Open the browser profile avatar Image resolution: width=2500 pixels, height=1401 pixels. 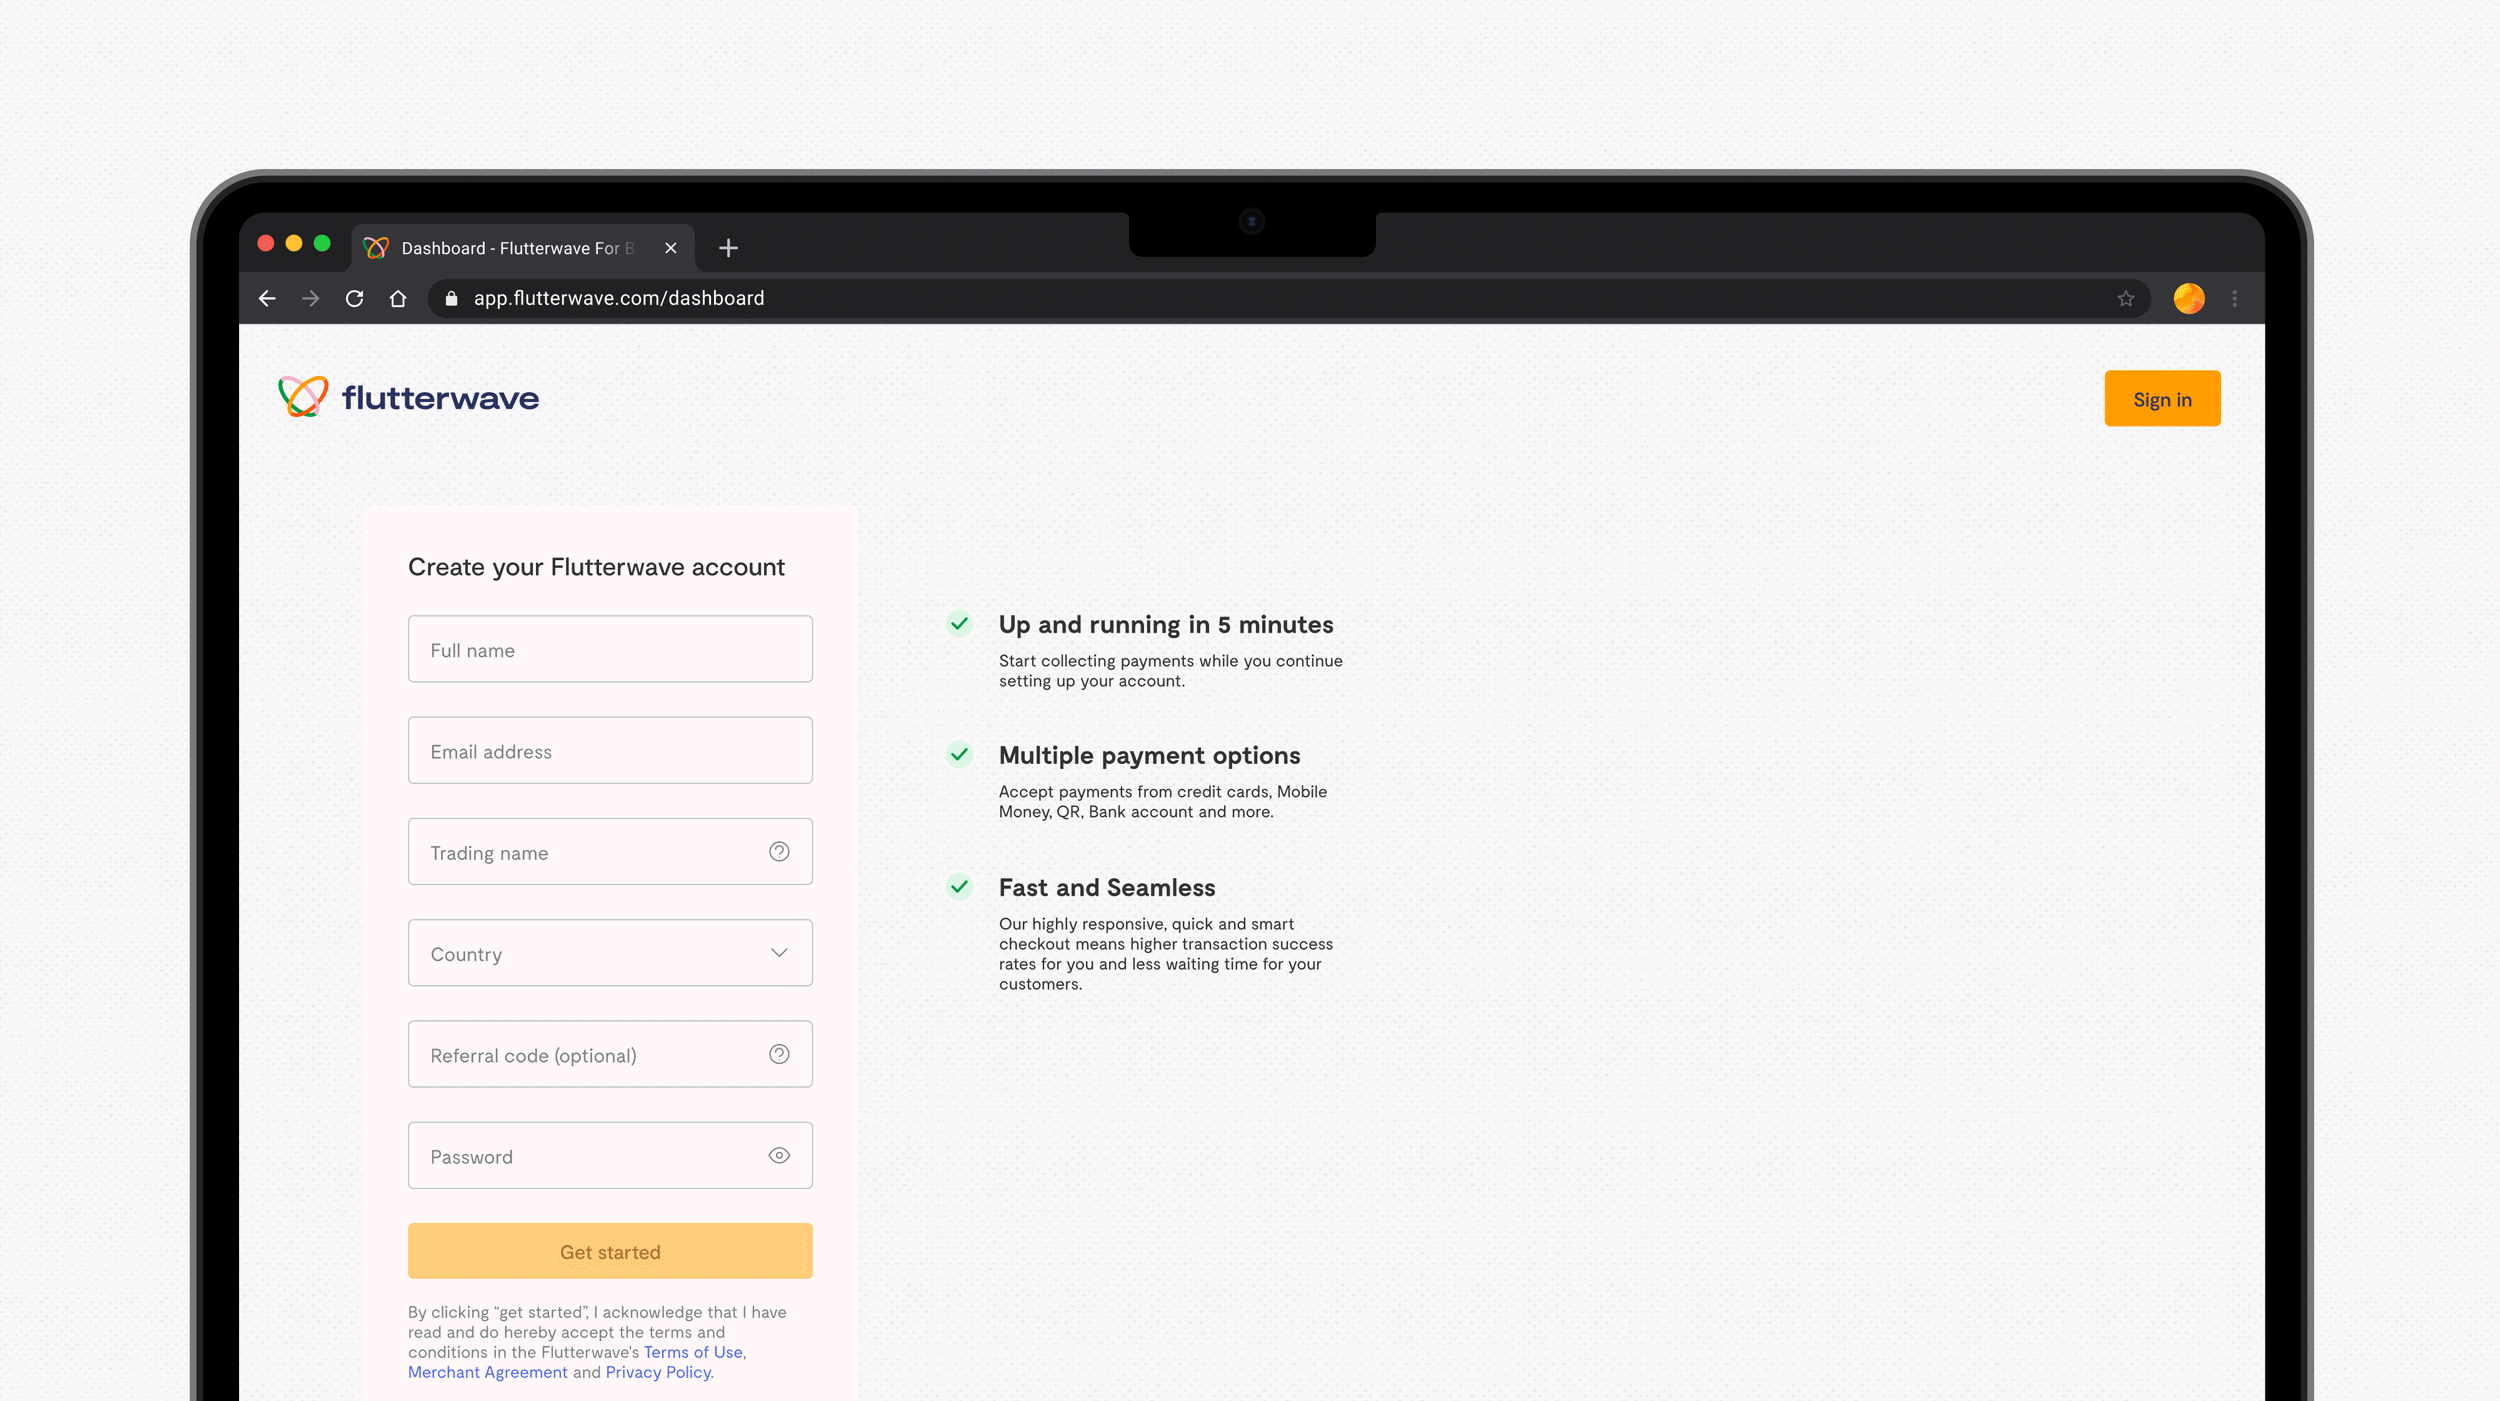[x=2189, y=299]
